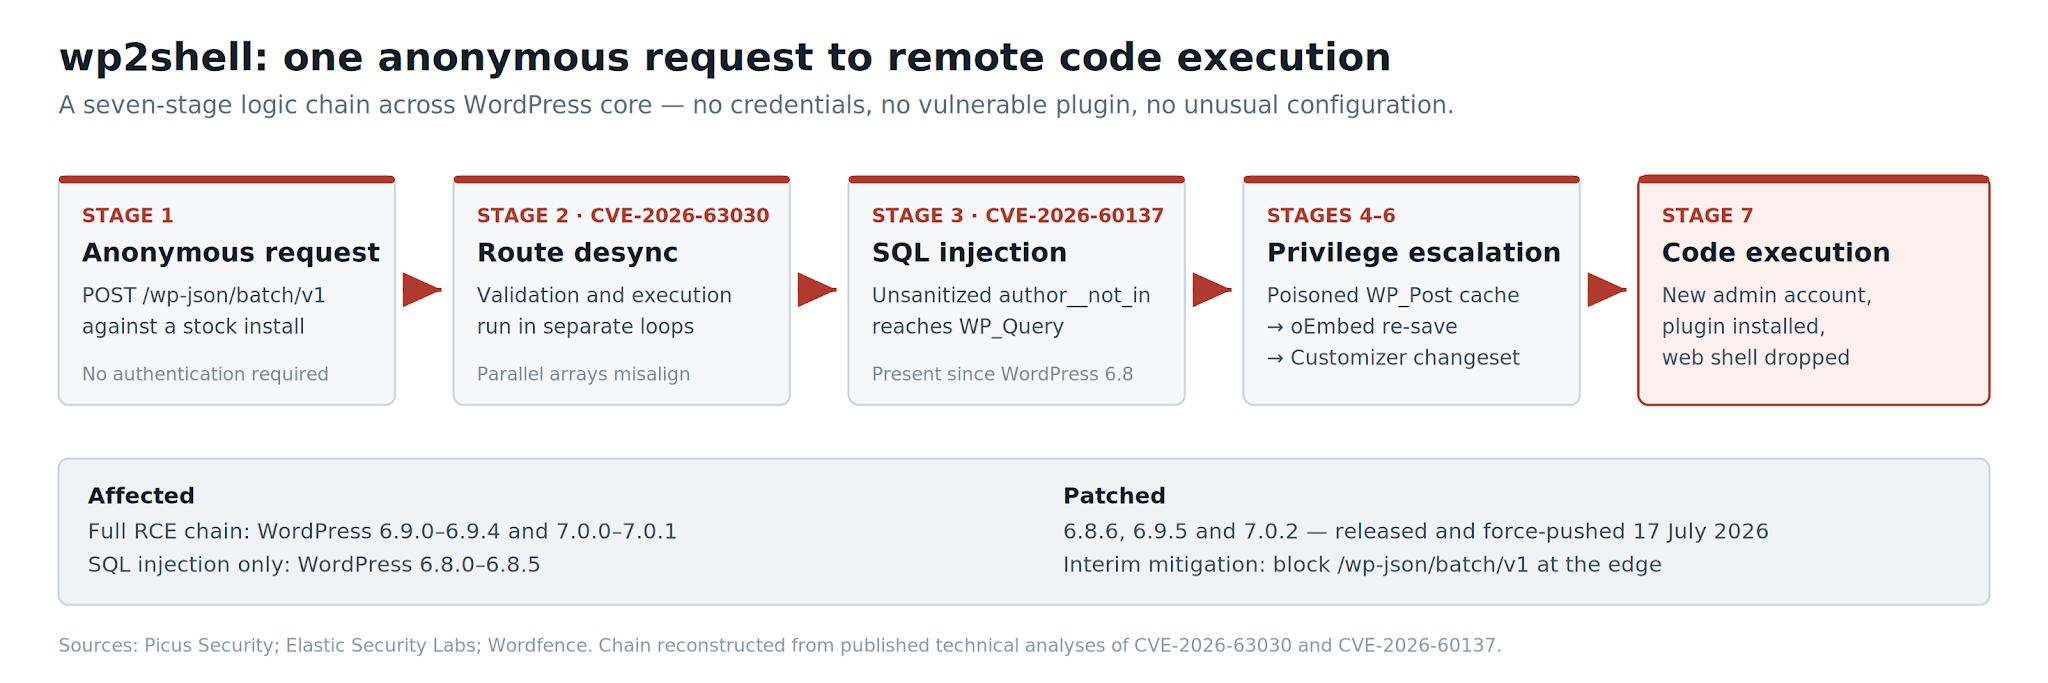Click the Patched heading
Image resolution: width=2048 pixels, height=683 pixels.
[x=1114, y=496]
